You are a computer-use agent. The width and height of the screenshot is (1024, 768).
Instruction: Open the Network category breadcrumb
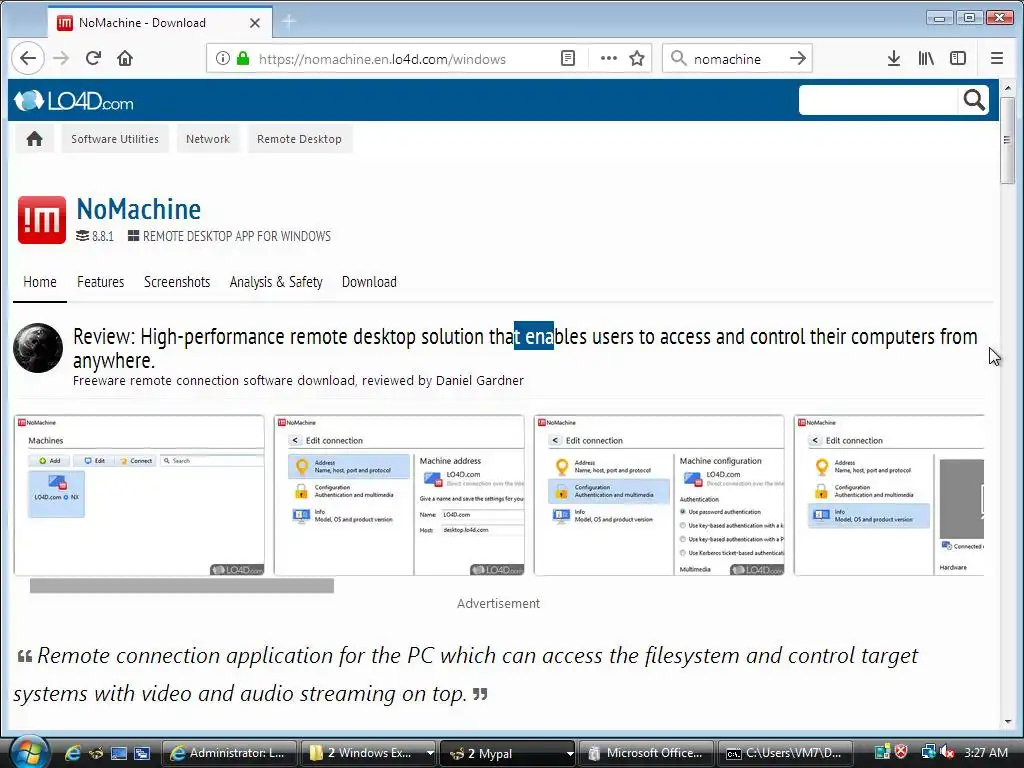[x=208, y=138]
